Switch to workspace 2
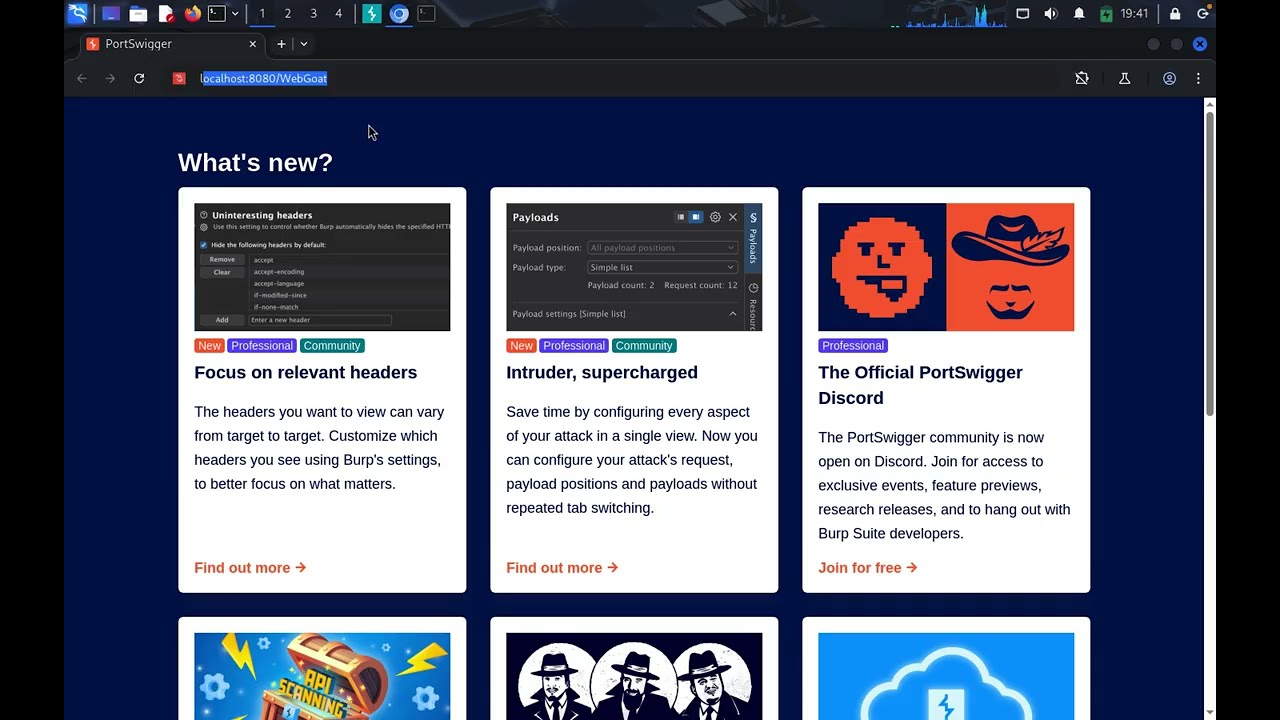Screen dimensions: 1280x720 (288, 14)
